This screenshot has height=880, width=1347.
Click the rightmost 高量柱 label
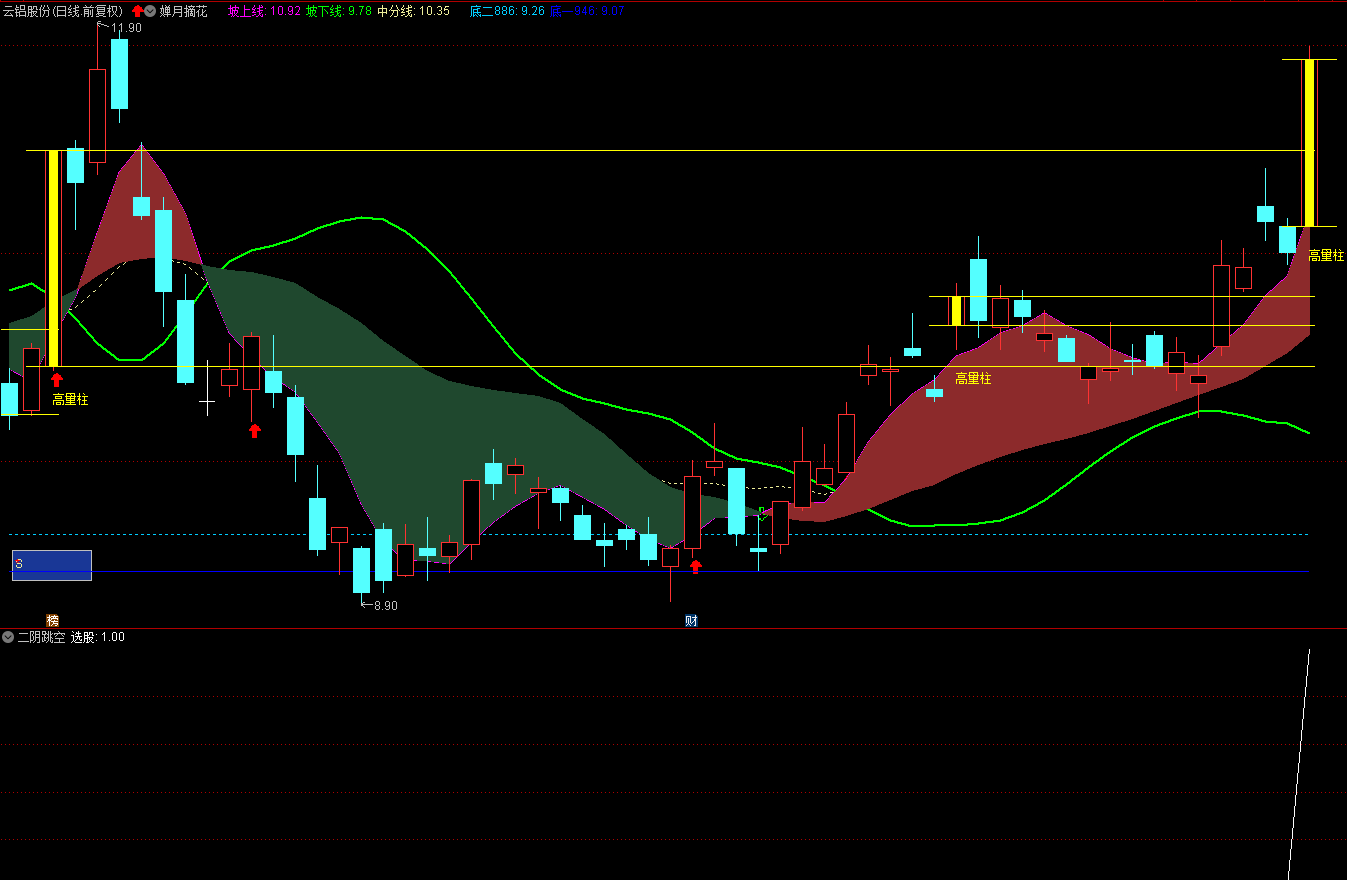point(1326,255)
